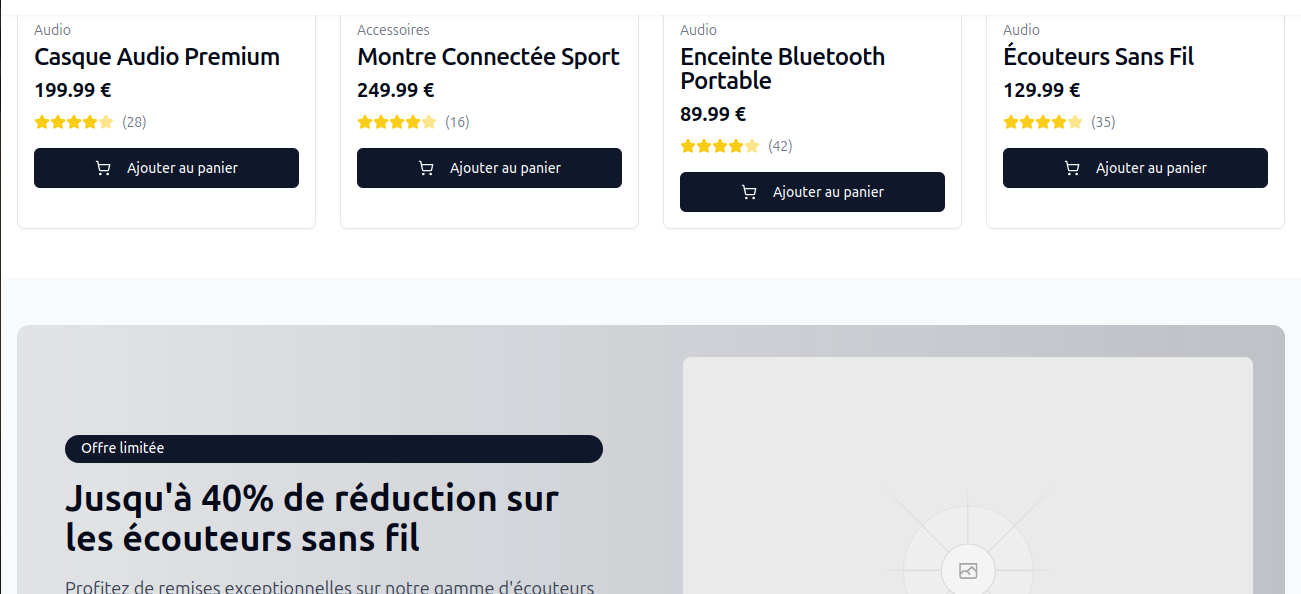The width and height of the screenshot is (1301, 594).
Task: Click the (42) review count
Action: click(780, 146)
